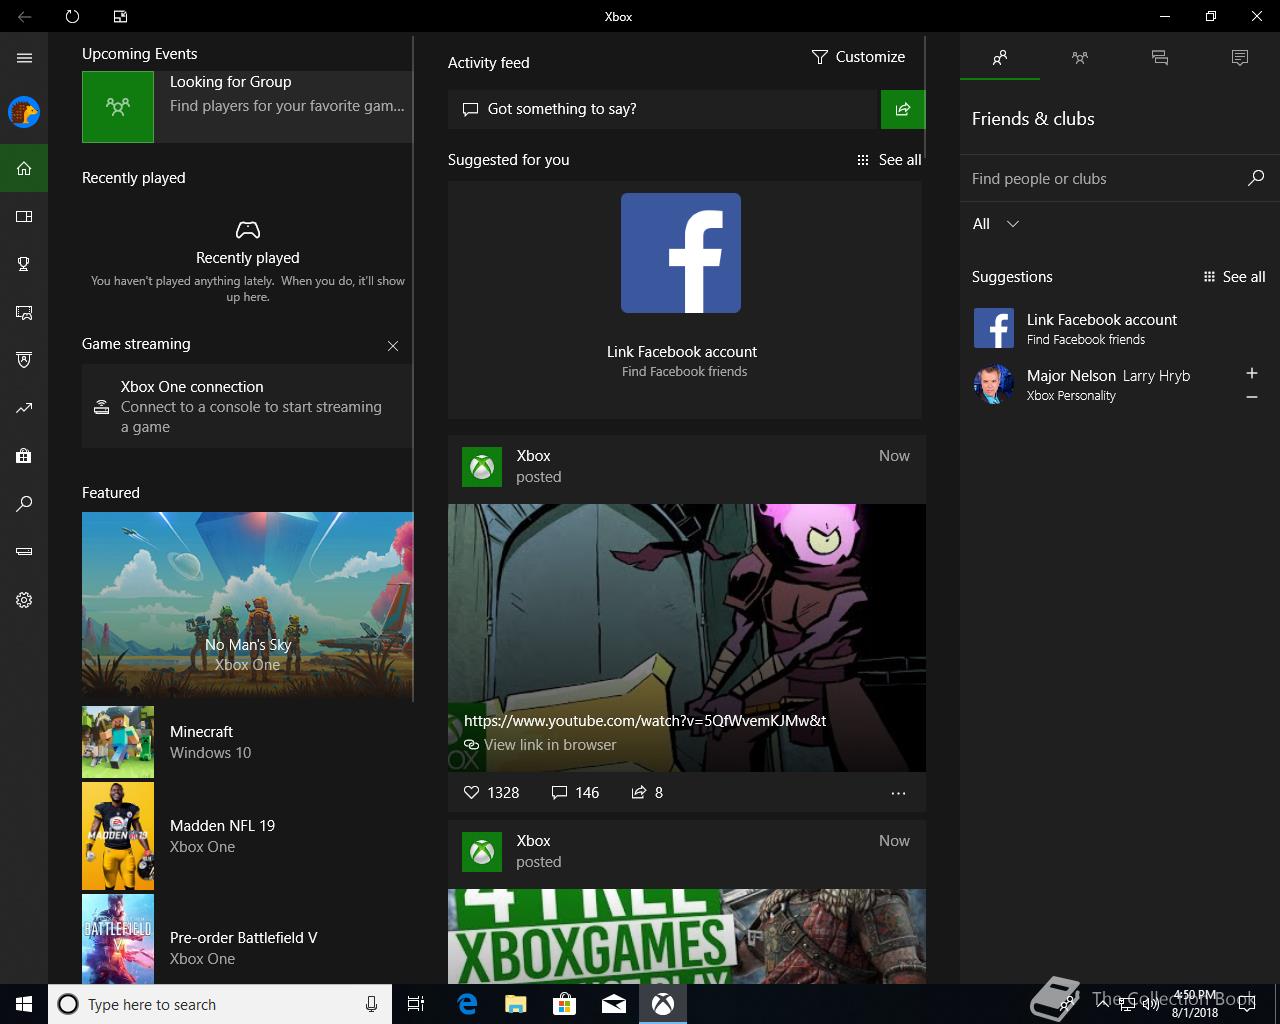Switch to Activity alerts tab
The width and height of the screenshot is (1280, 1024).
tap(1240, 58)
